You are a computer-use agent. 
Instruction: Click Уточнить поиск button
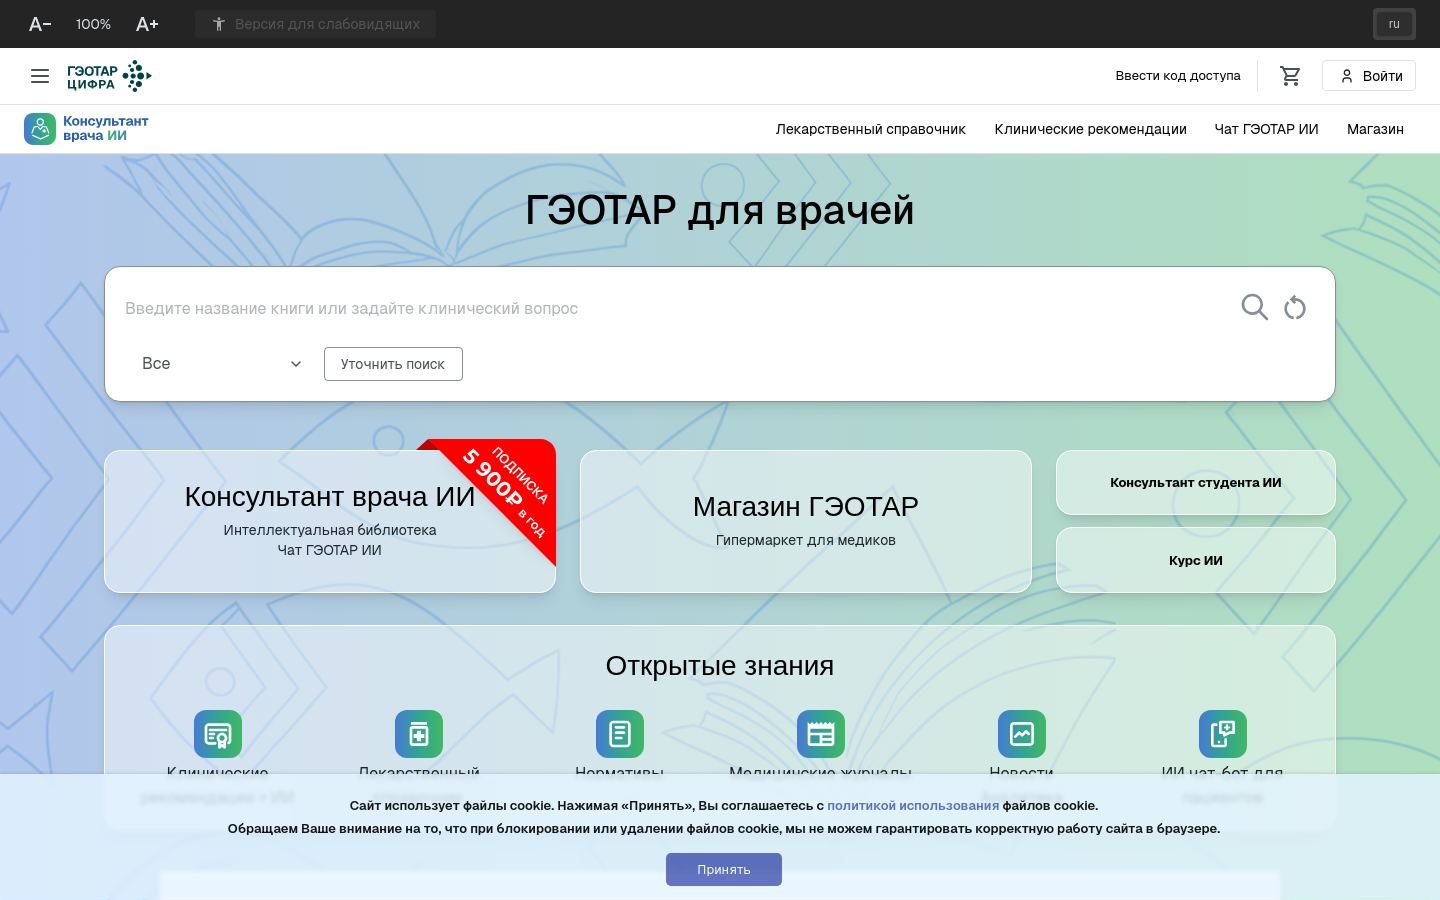pos(393,364)
